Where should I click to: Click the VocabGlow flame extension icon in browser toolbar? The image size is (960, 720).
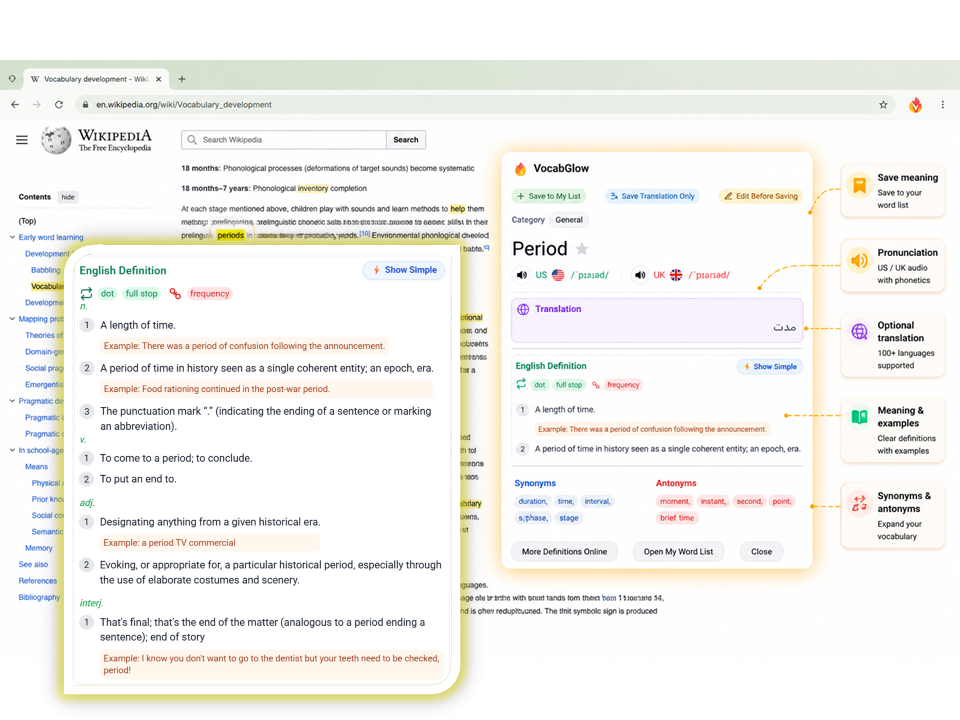pos(915,105)
